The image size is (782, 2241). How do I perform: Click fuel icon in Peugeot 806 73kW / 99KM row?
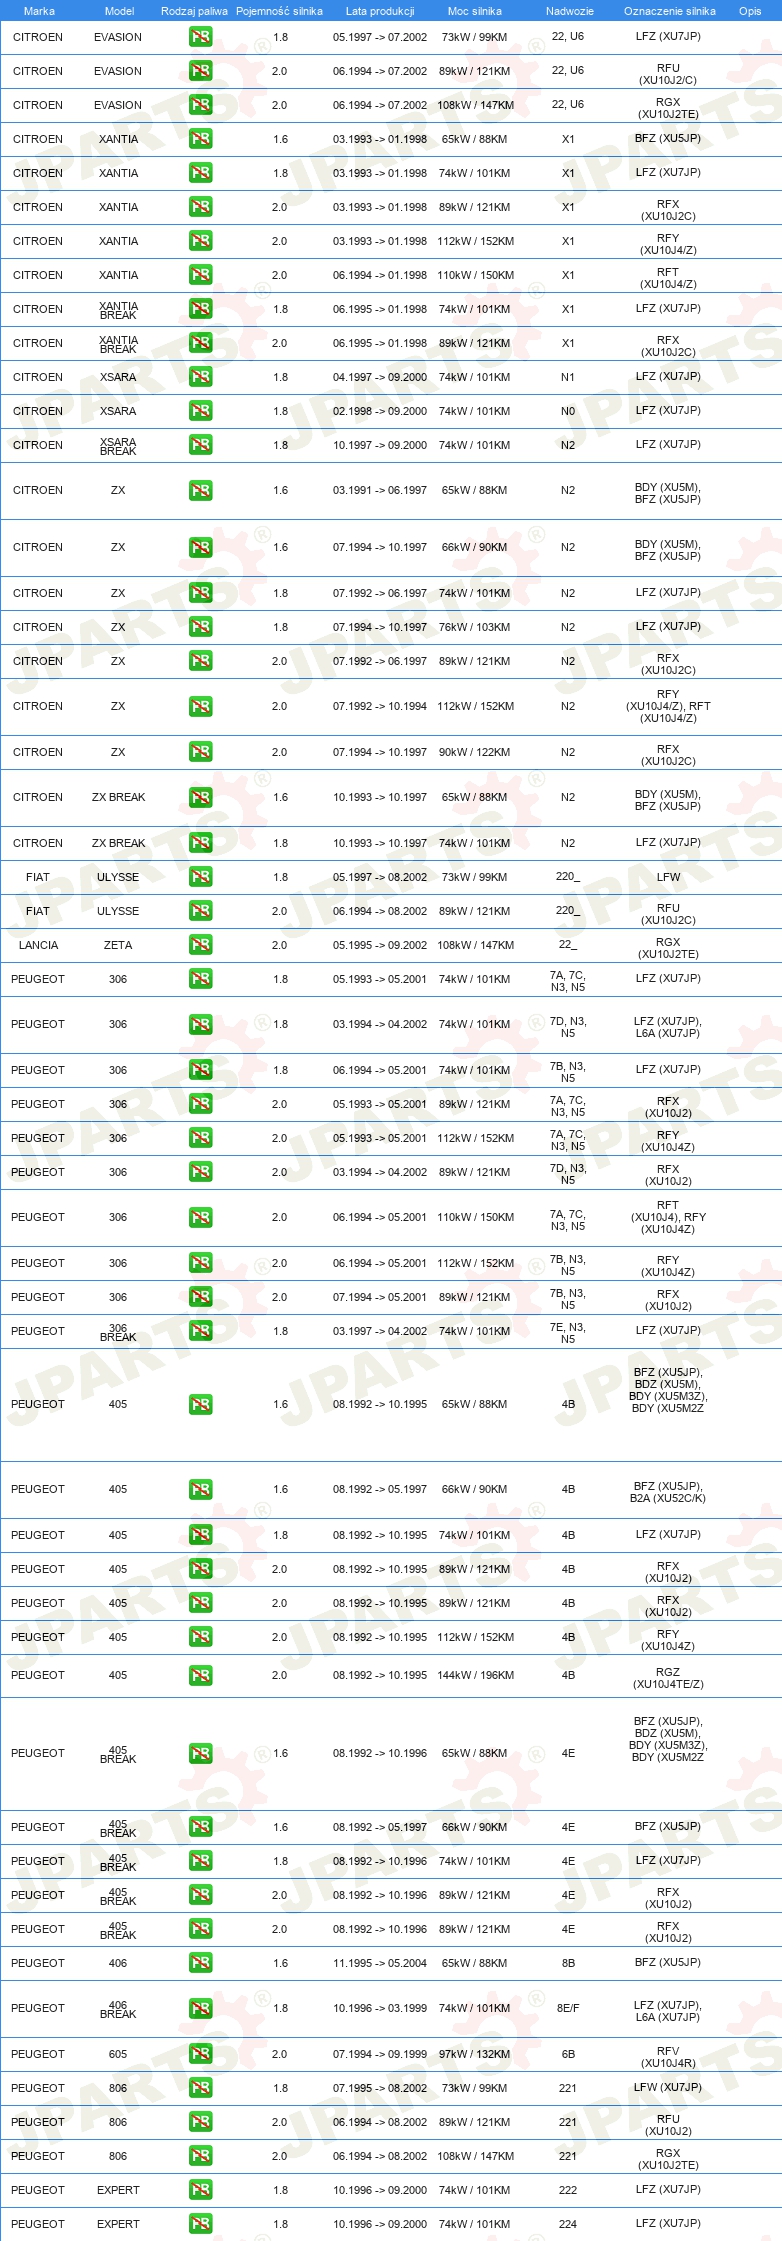pos(200,2088)
